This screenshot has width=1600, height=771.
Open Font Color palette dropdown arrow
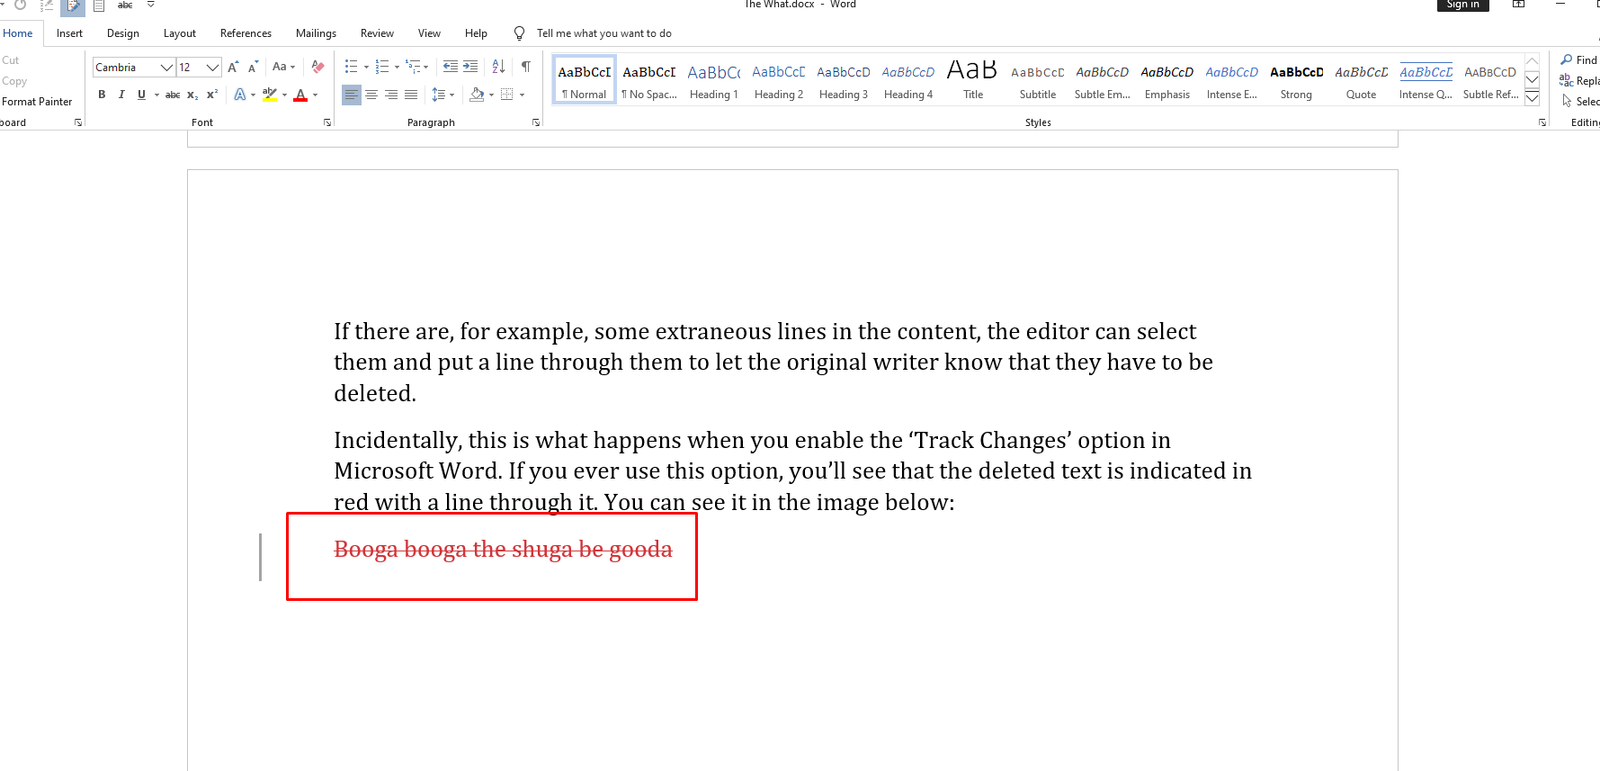click(315, 95)
